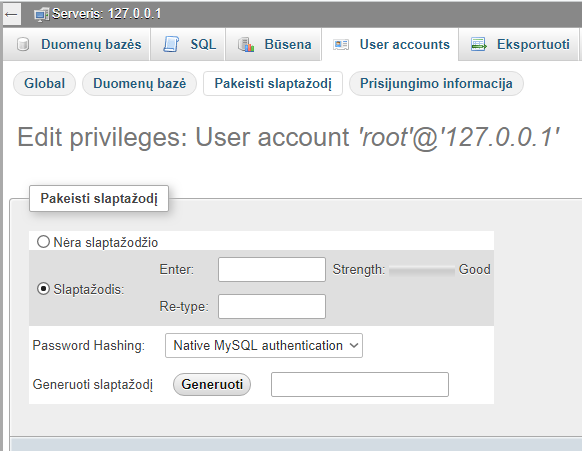Select the User accounts tab
Screen dimensions: 582x451
pyautogui.click(x=390, y=45)
